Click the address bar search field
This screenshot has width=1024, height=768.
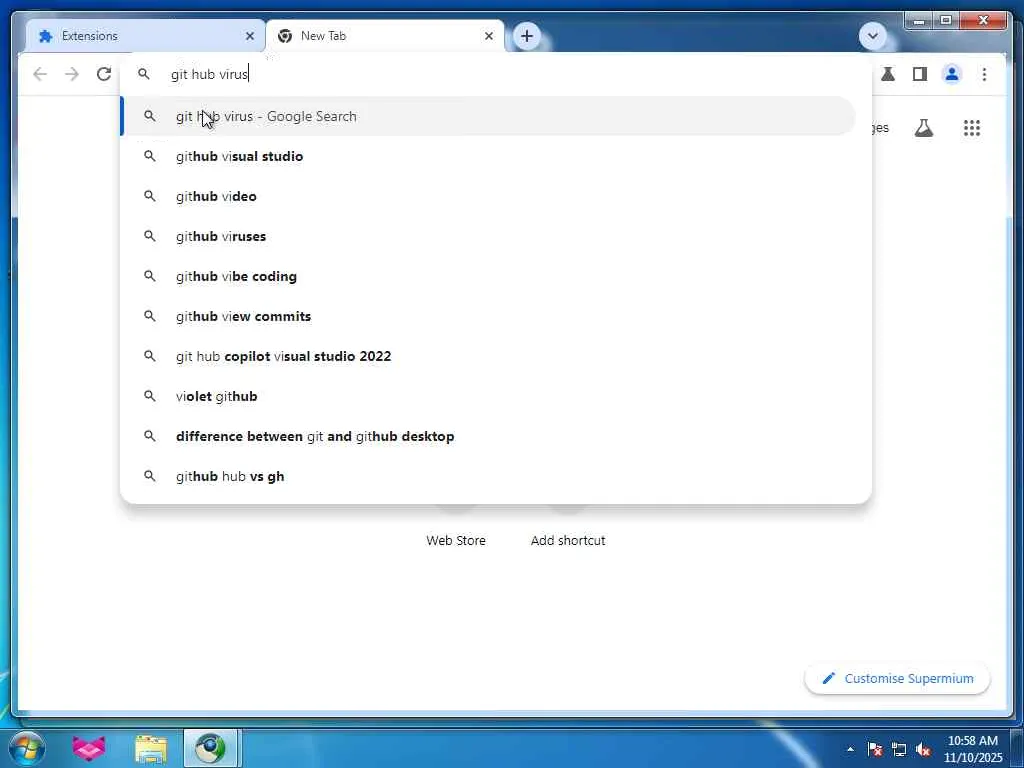coord(496,74)
